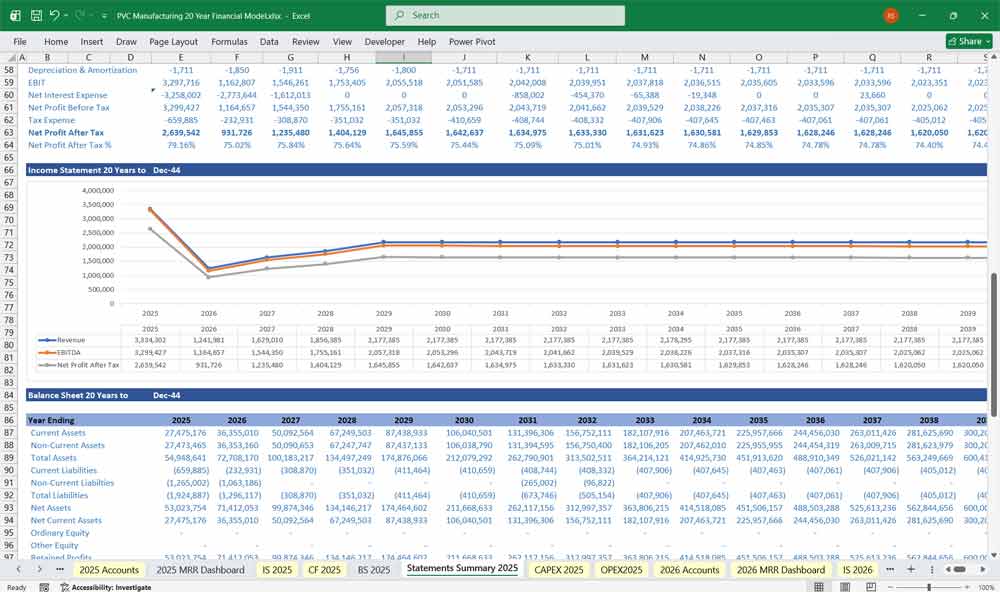The height and width of the screenshot is (592, 1000).
Task: Select the Page Layout view icon
Action: click(845, 587)
